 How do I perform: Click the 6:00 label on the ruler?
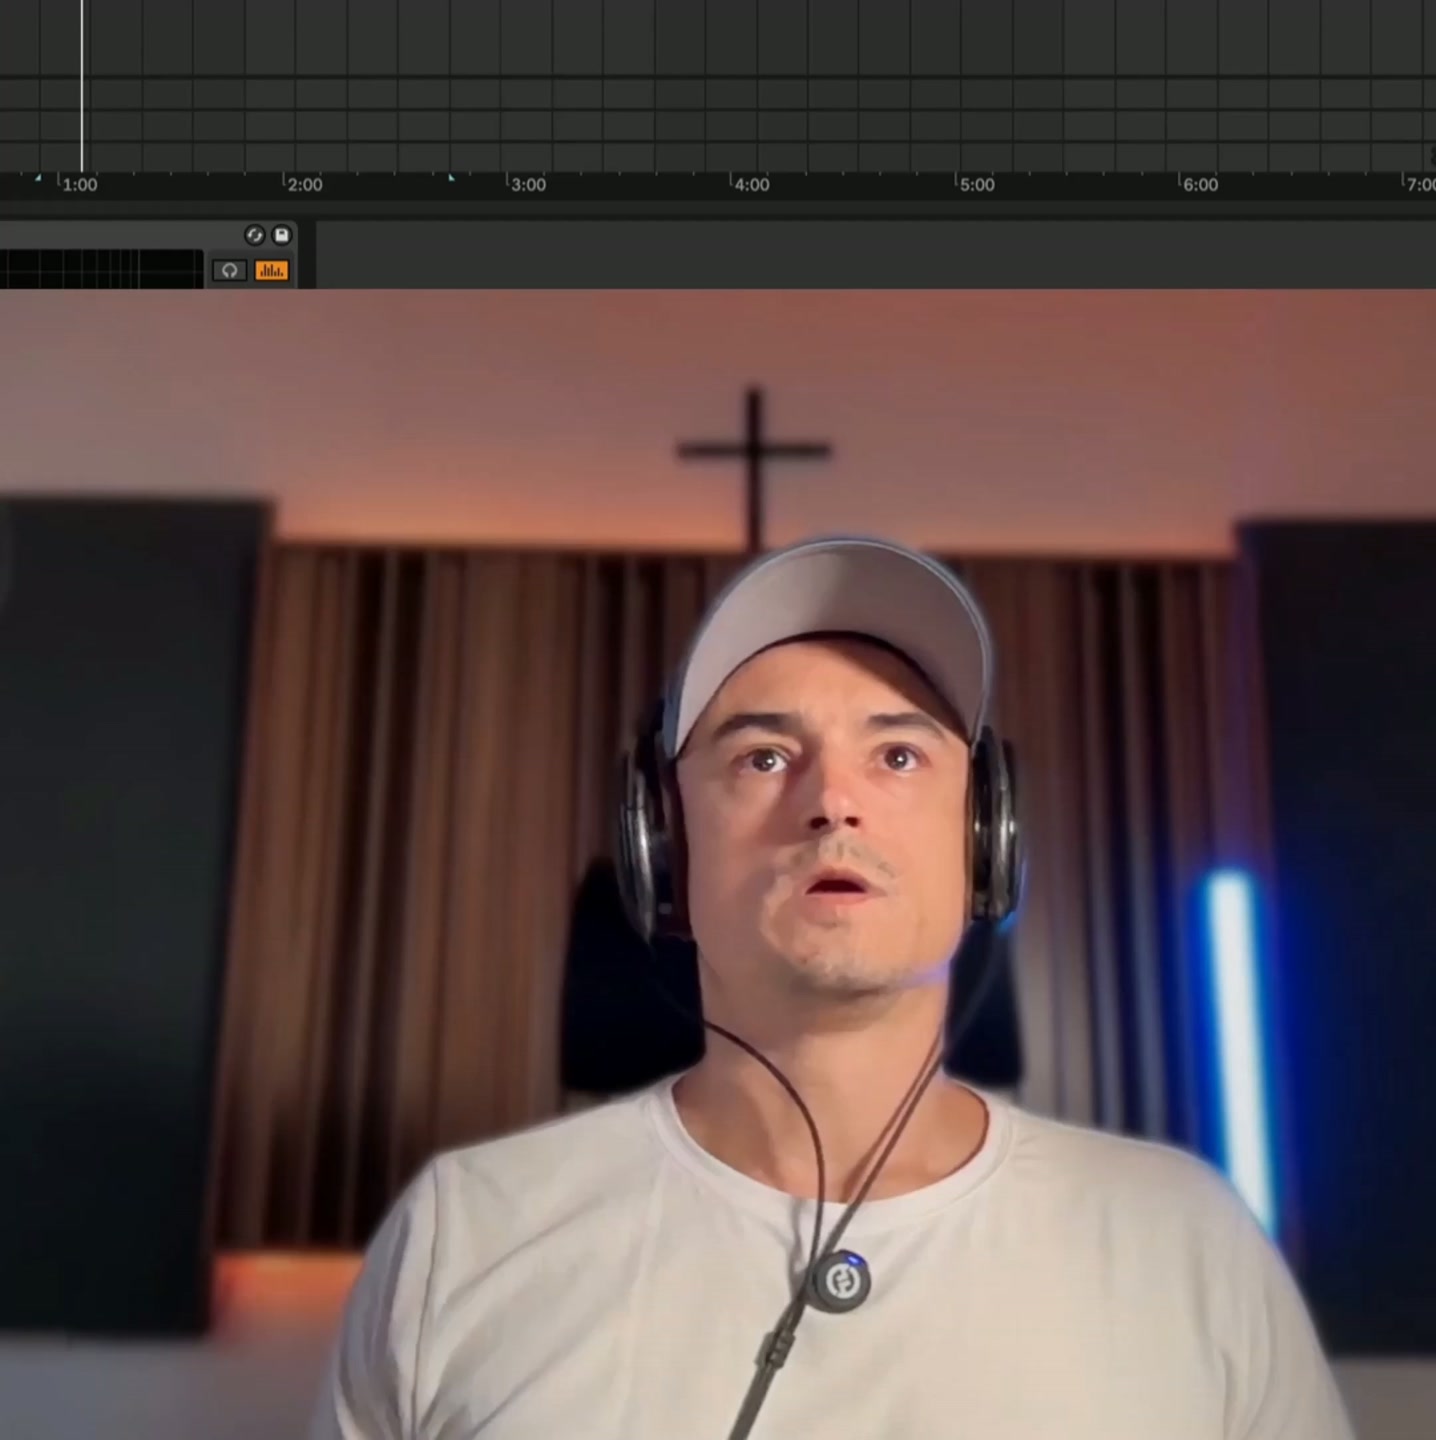click(1200, 185)
